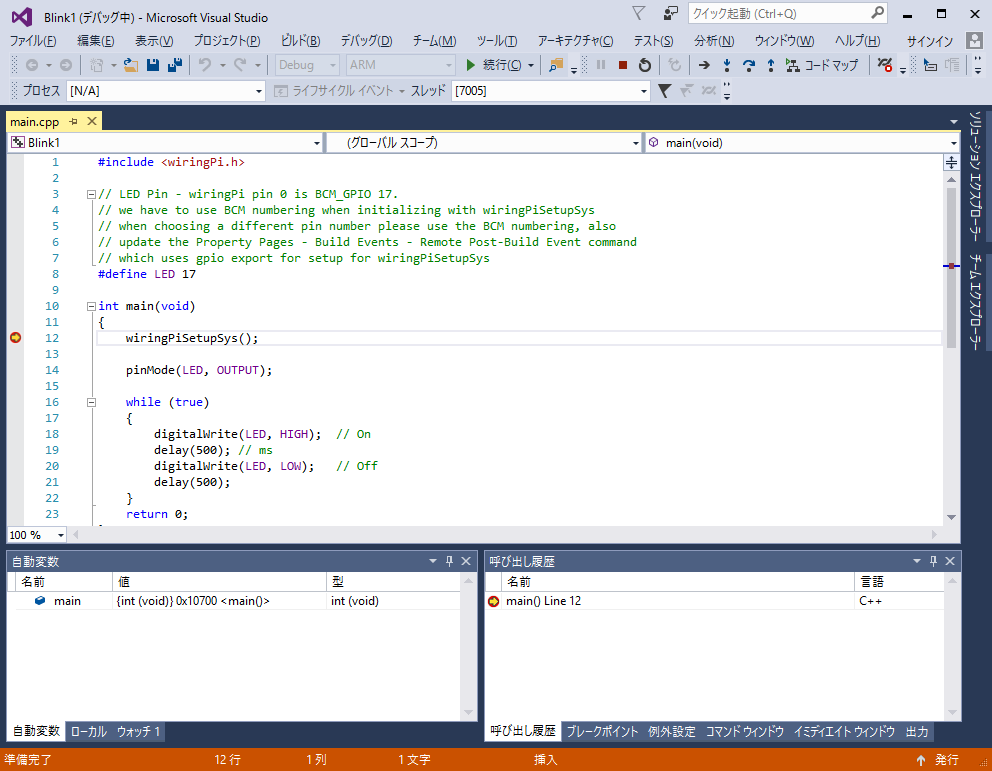The width and height of the screenshot is (992, 771).
Task: Click the Step Into icon
Action: point(727,65)
